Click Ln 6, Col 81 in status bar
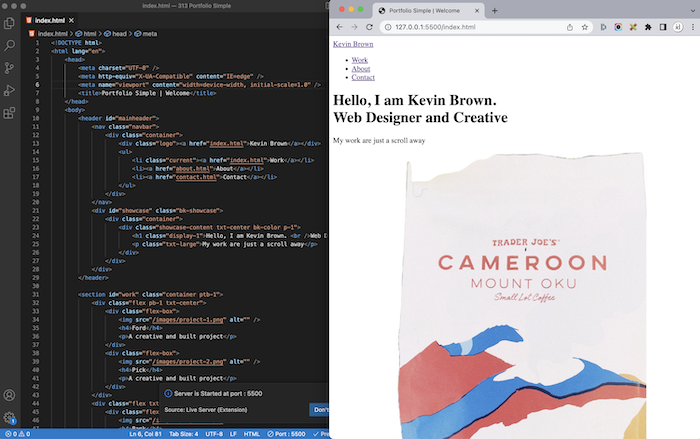 point(146,434)
